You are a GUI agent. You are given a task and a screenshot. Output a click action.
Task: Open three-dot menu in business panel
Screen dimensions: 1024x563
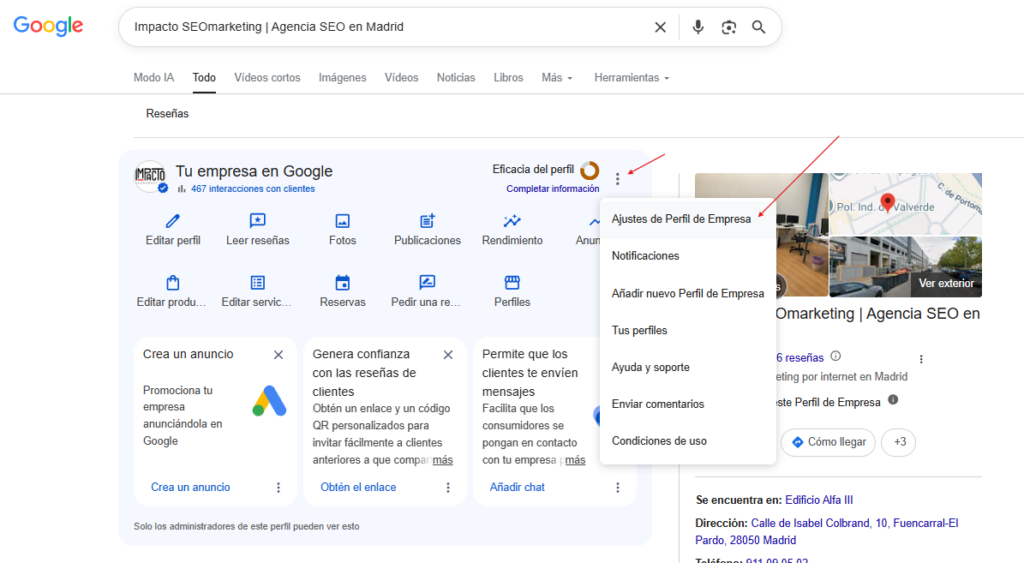[x=921, y=359]
